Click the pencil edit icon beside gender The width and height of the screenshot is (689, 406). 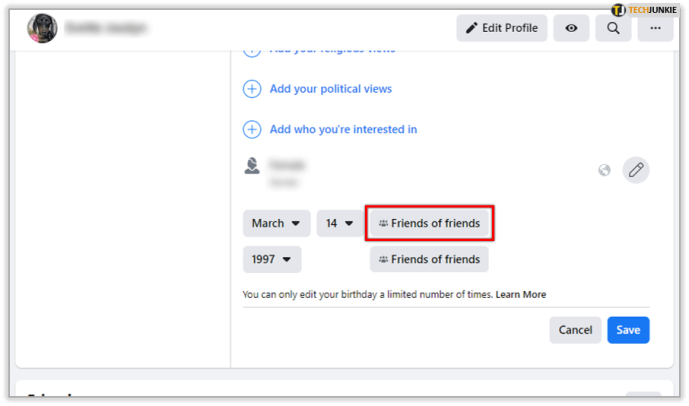point(636,170)
